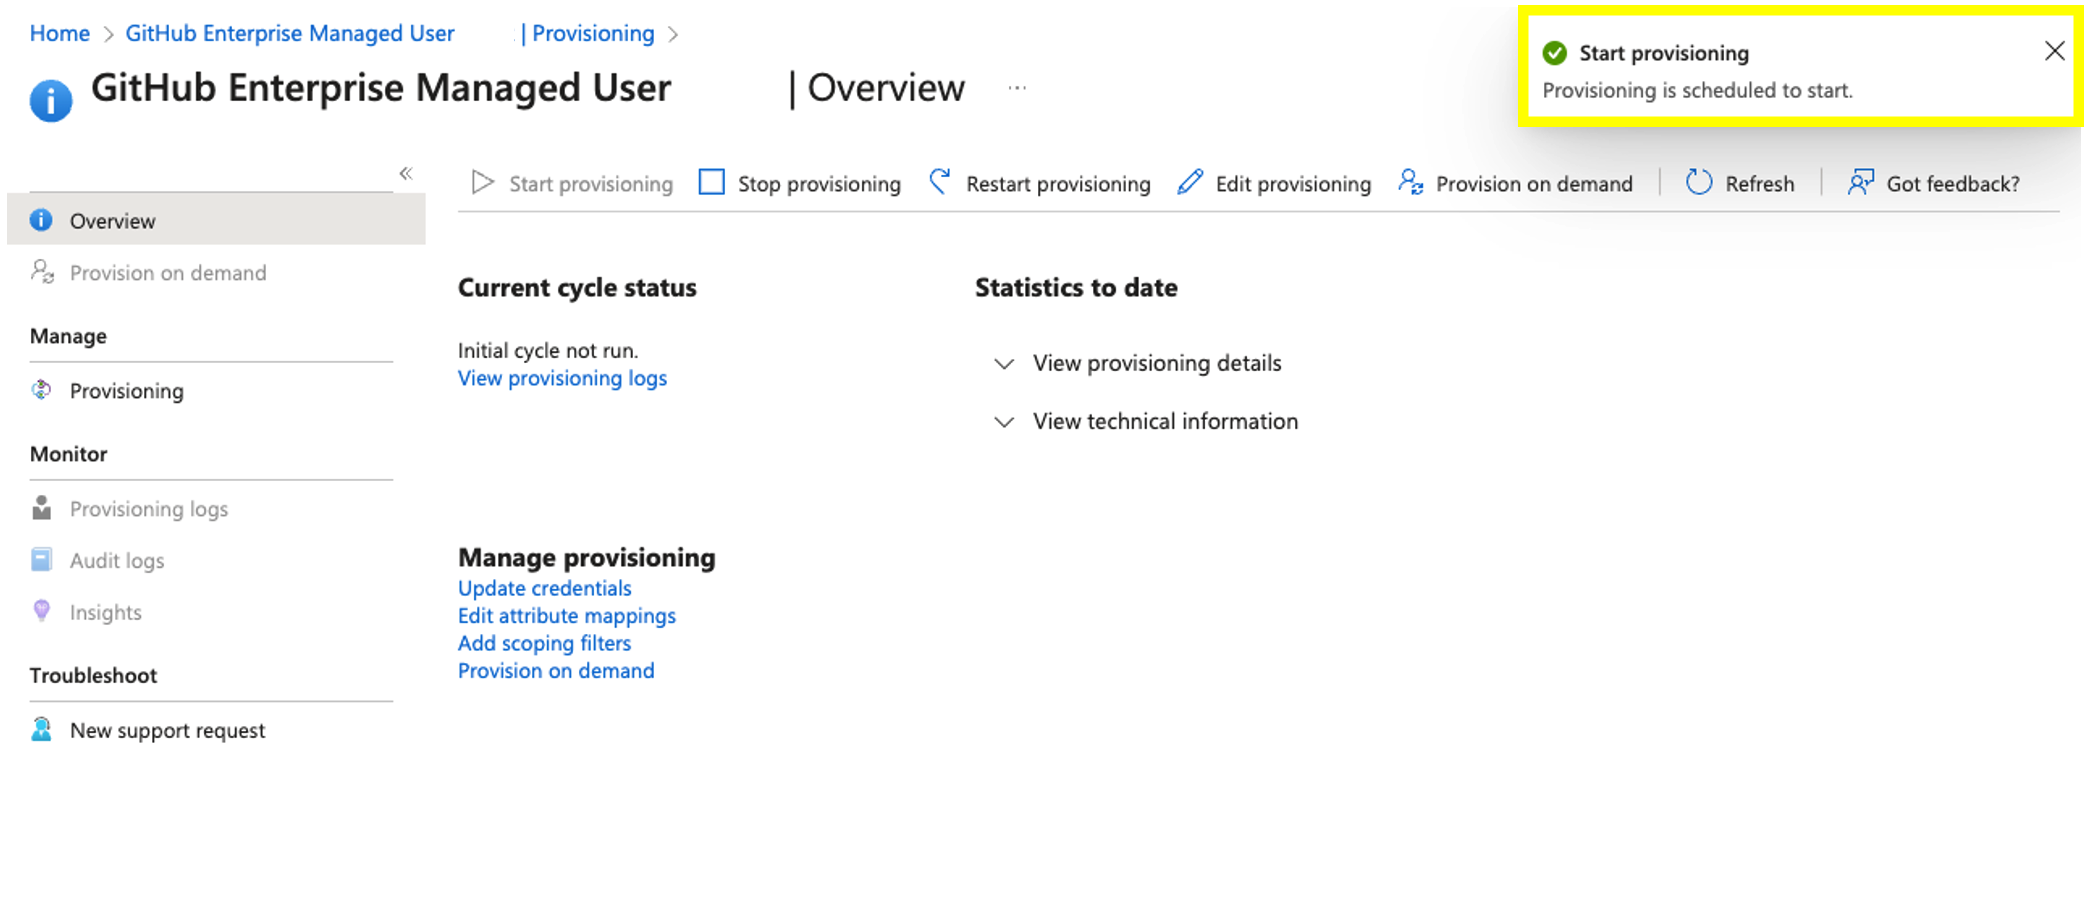Click the Start provisioning play icon
The image size is (2087, 903).
click(x=483, y=183)
